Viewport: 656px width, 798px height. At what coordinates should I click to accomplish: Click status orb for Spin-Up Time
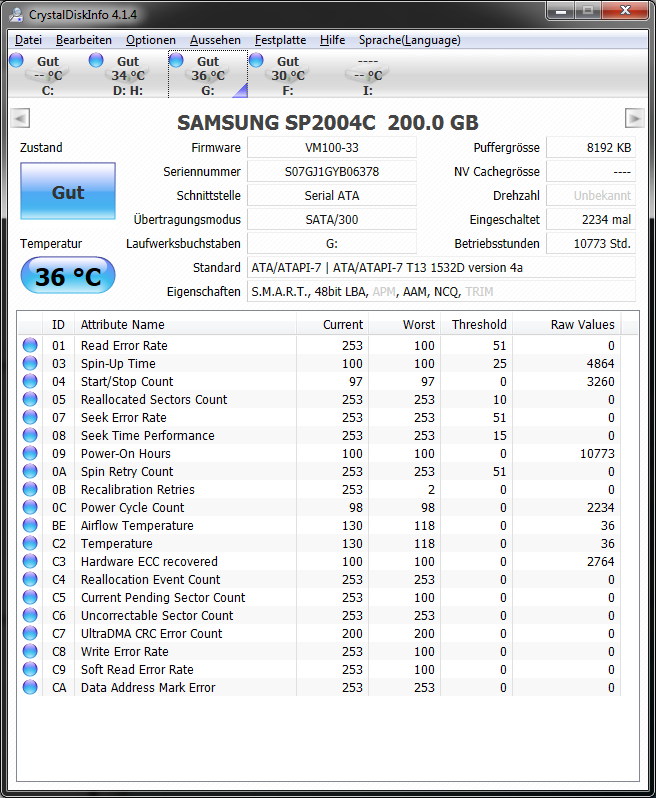pos(30,363)
